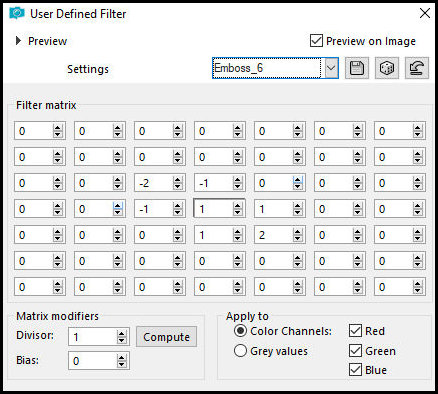Expand the Preview disclosure triangle
This screenshot has width=438, height=394.
point(18,41)
